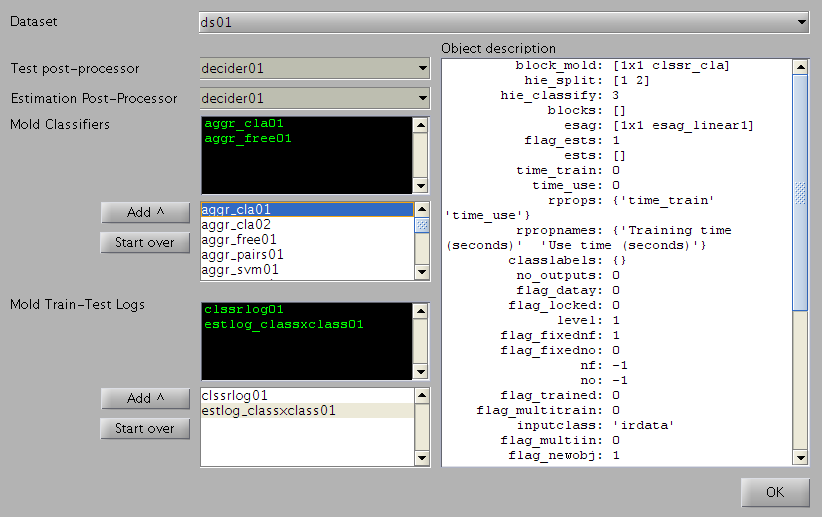The width and height of the screenshot is (822, 517).
Task: Click green aggr_cla01 in the chosen classifiers box
Action: (244, 123)
